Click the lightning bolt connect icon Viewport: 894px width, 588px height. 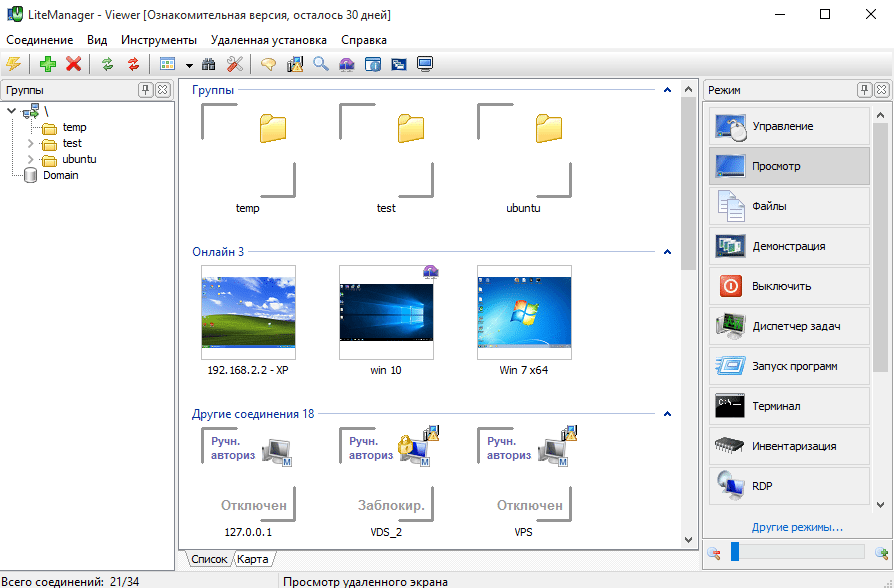coord(13,64)
